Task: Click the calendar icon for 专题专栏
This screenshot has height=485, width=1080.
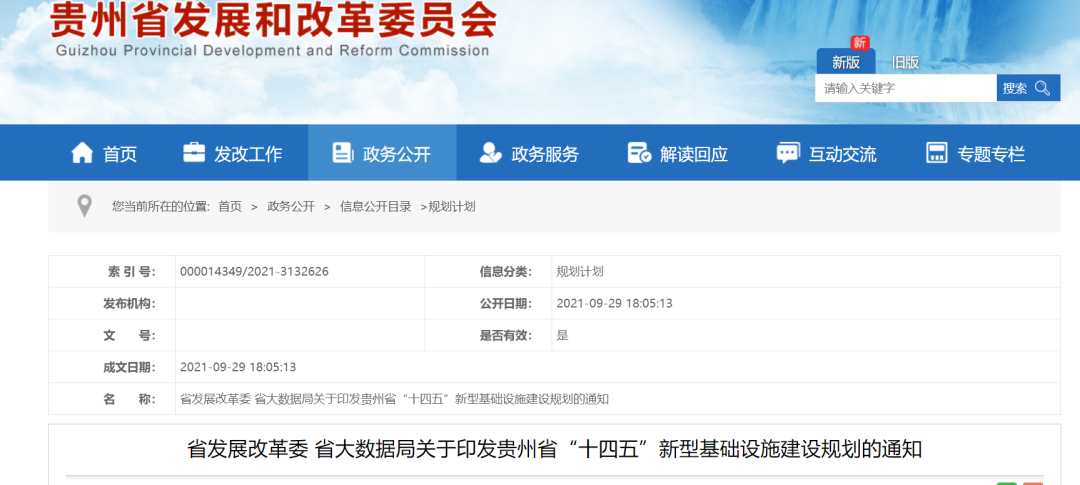Action: [x=937, y=153]
